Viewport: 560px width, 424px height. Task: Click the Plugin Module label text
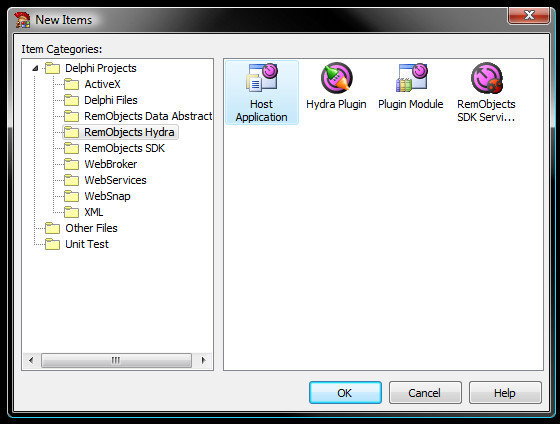point(411,104)
